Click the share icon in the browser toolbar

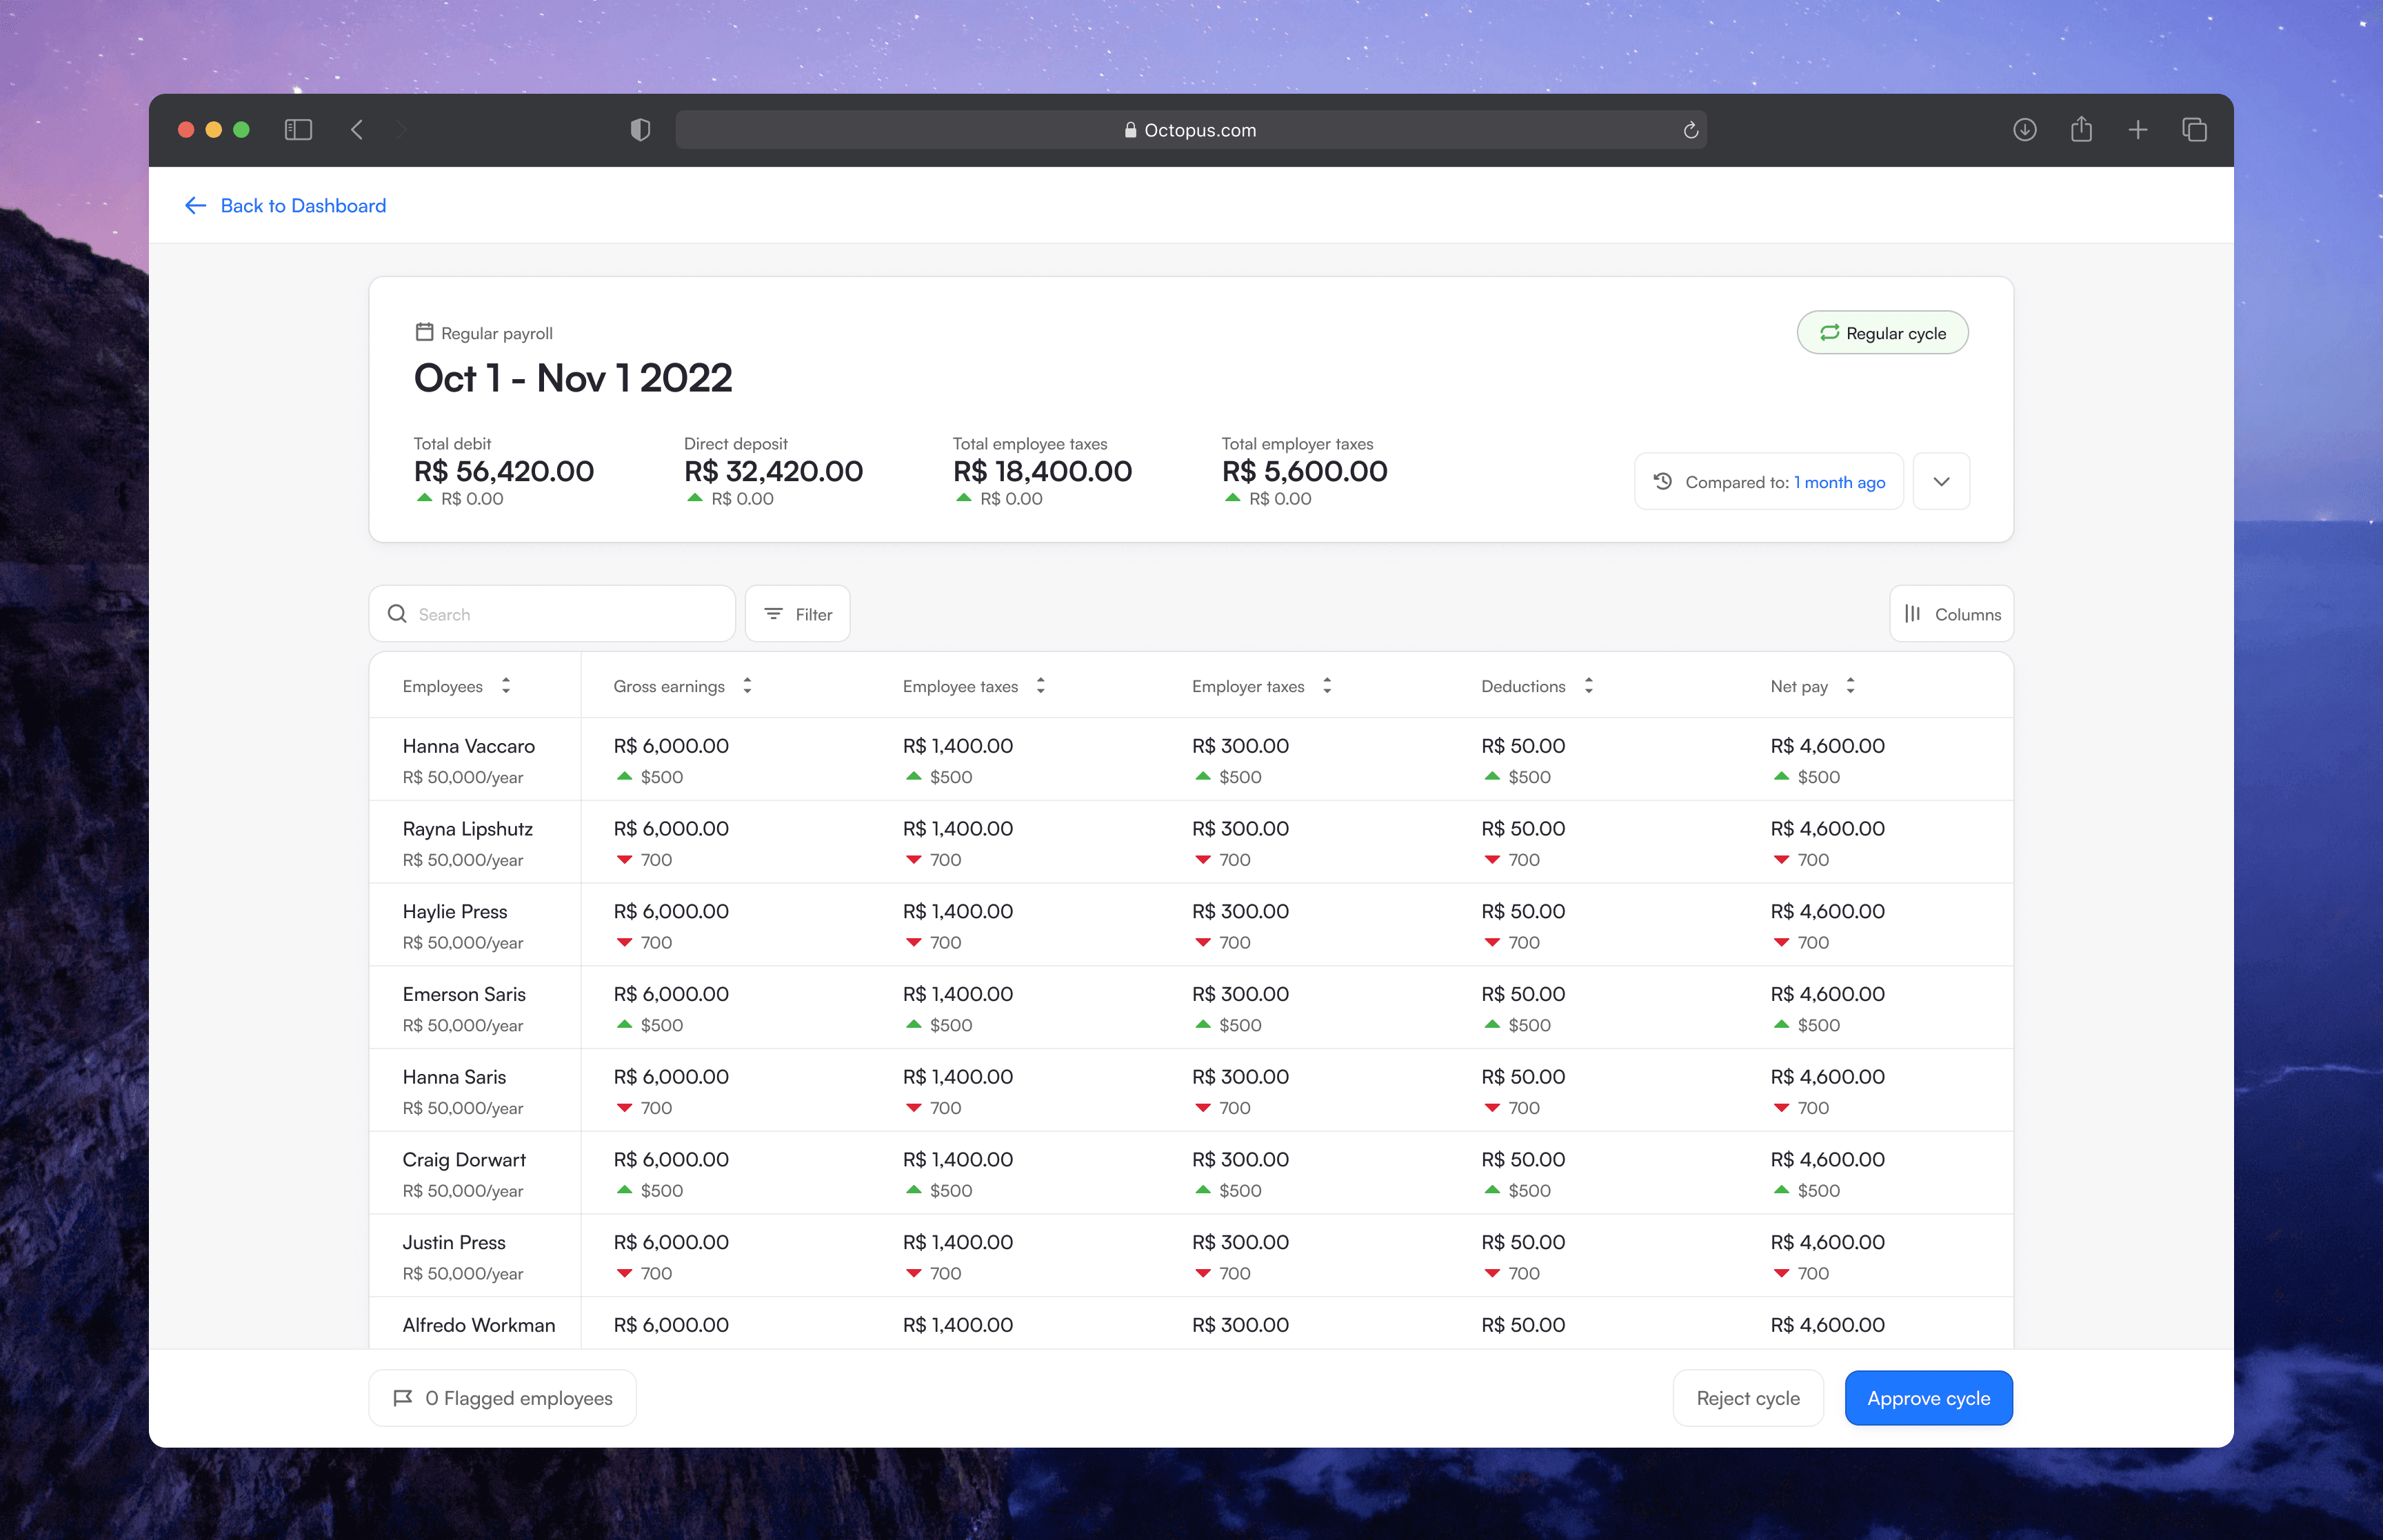pyautogui.click(x=2081, y=129)
